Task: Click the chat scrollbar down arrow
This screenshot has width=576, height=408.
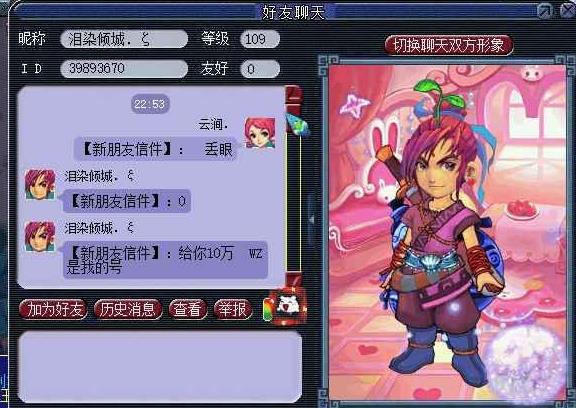Action: (294, 280)
